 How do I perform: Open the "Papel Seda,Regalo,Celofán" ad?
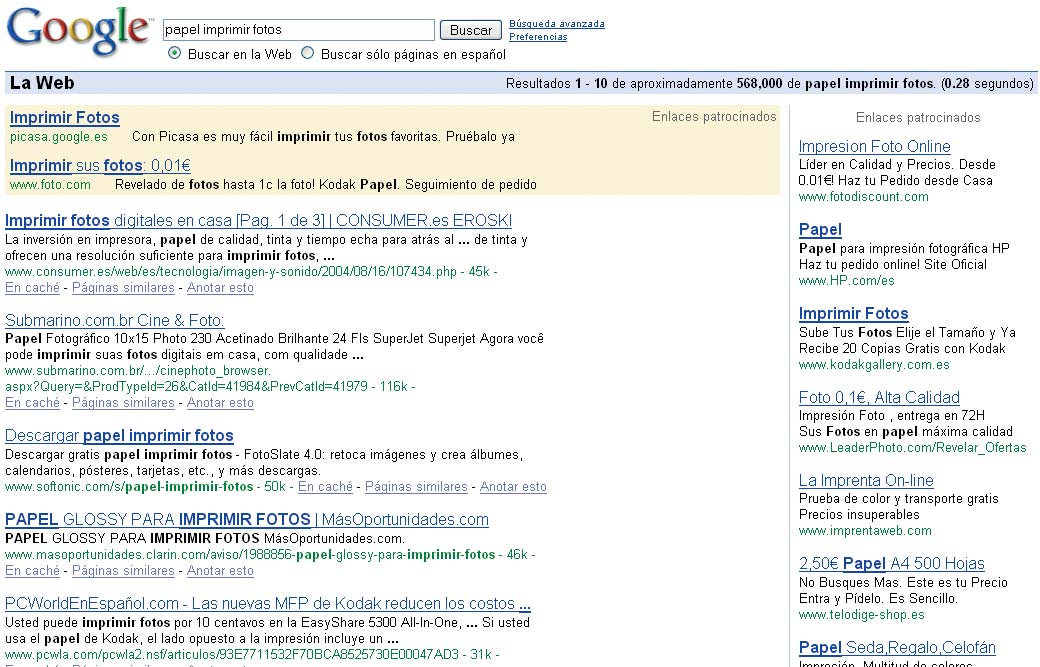click(897, 647)
